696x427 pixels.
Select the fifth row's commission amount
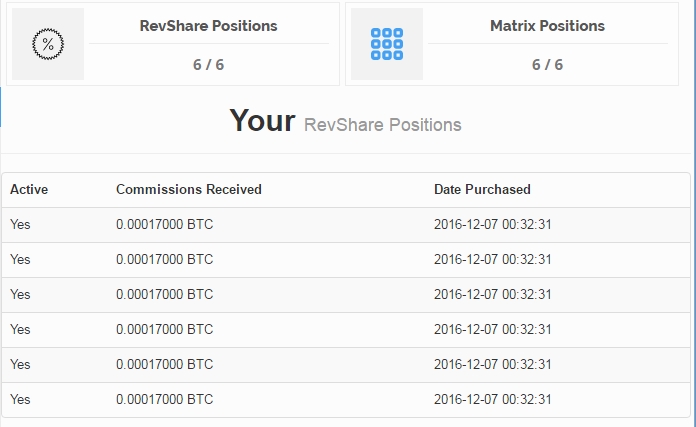[x=164, y=364]
